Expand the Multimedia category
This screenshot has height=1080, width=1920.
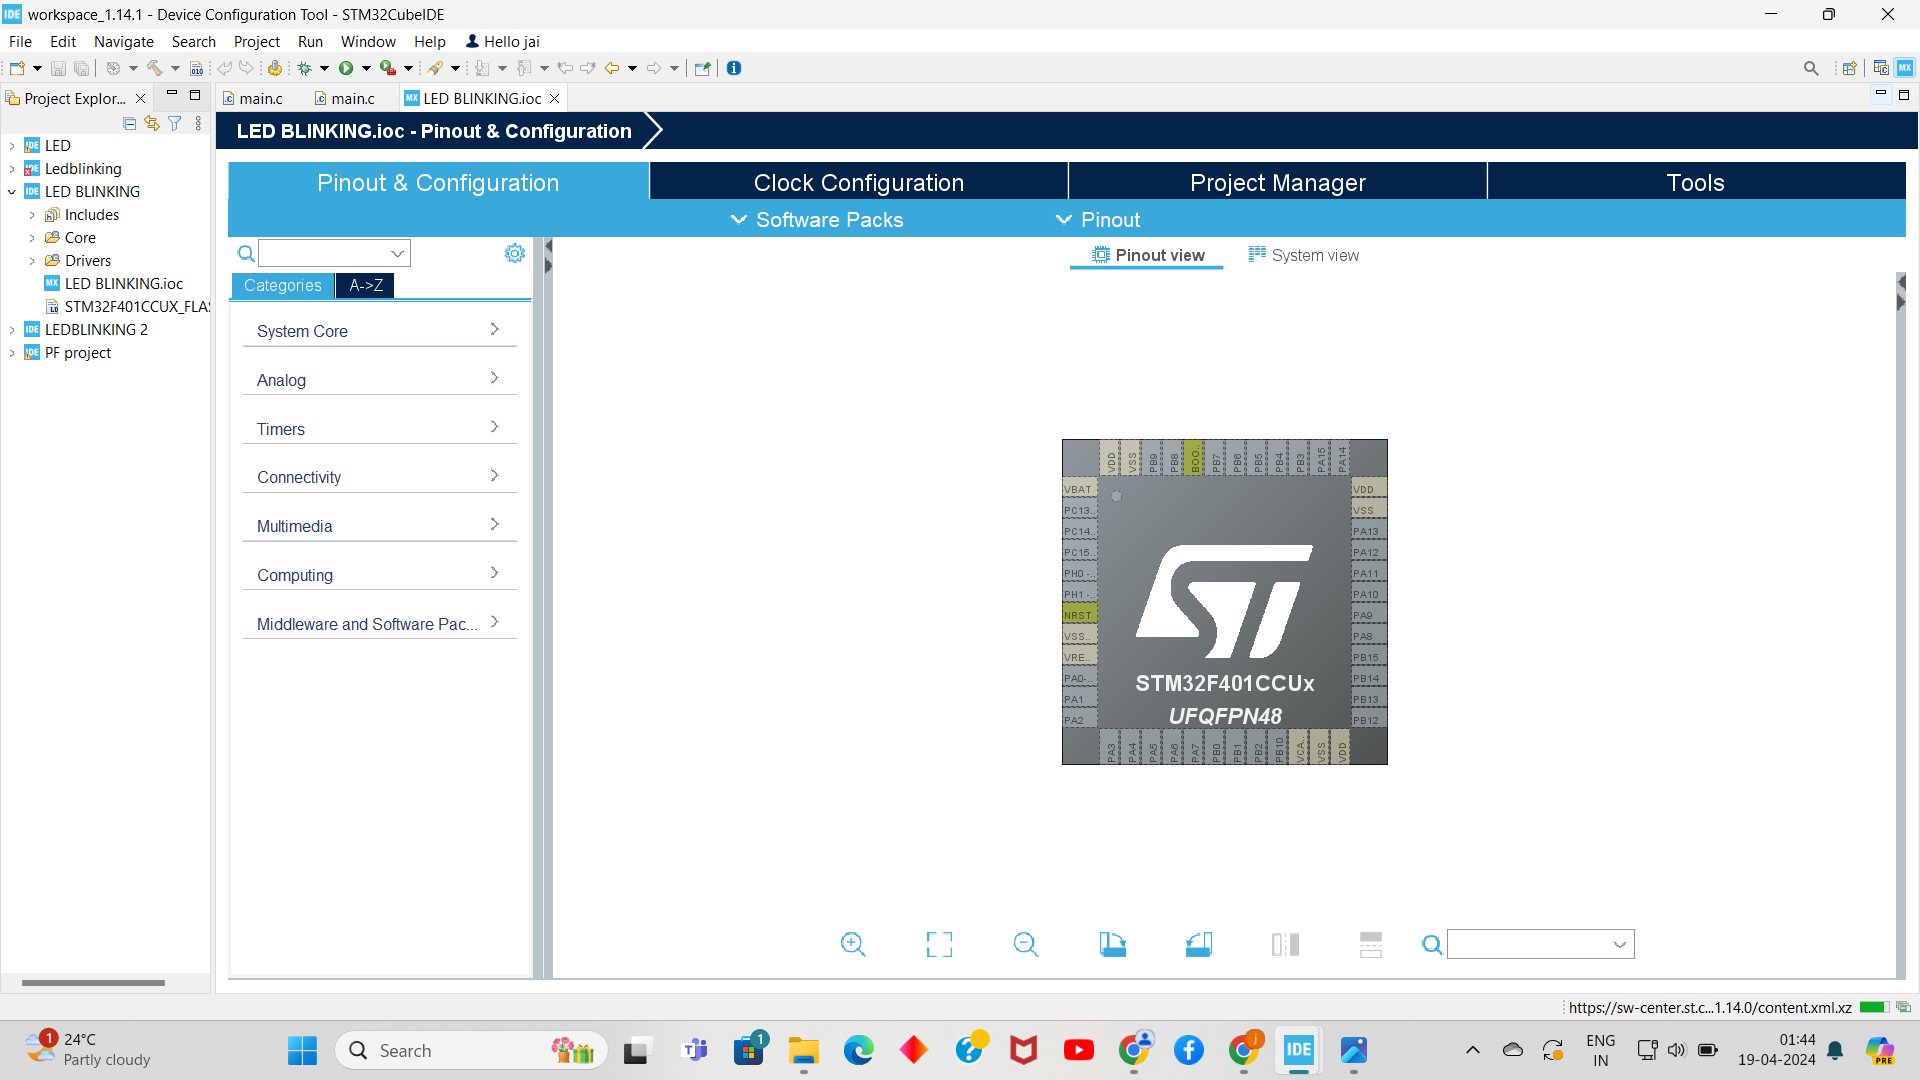click(379, 526)
